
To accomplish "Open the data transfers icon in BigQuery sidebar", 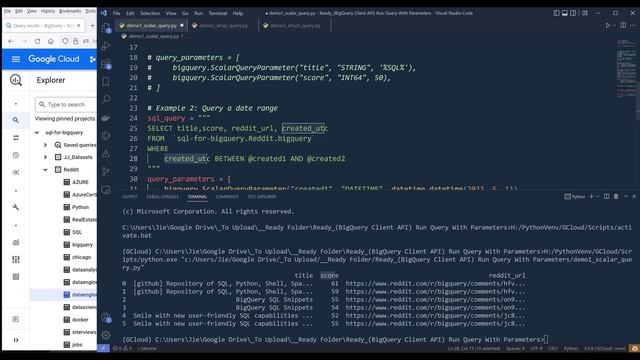I will (x=16, y=138).
